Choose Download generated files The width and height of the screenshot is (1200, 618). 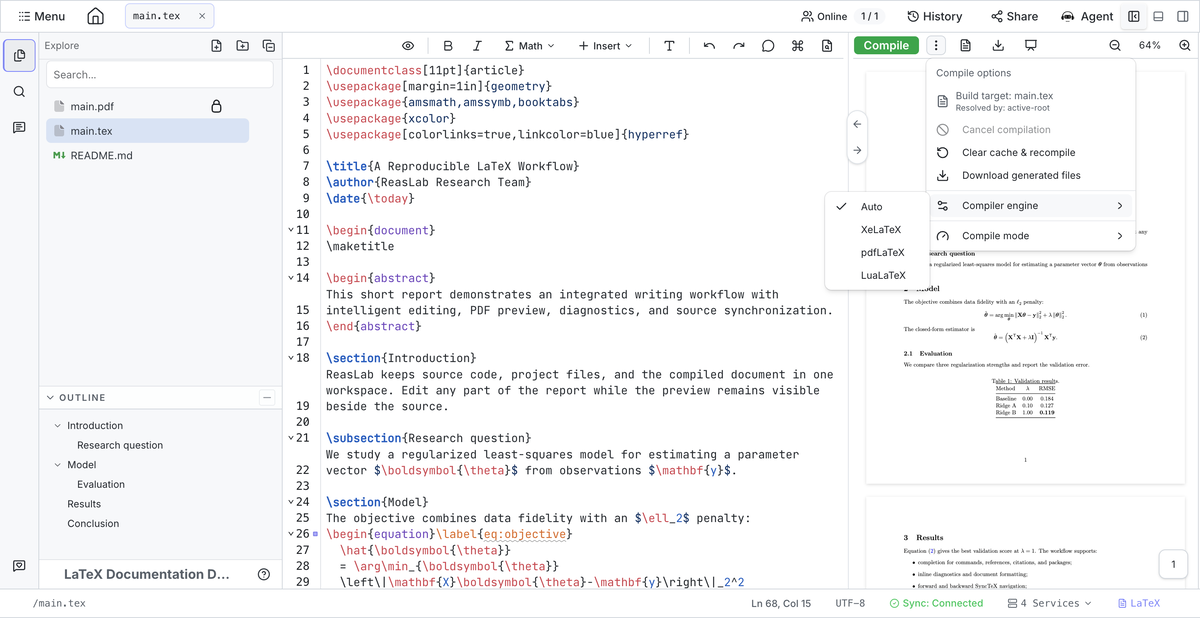(x=1030, y=176)
